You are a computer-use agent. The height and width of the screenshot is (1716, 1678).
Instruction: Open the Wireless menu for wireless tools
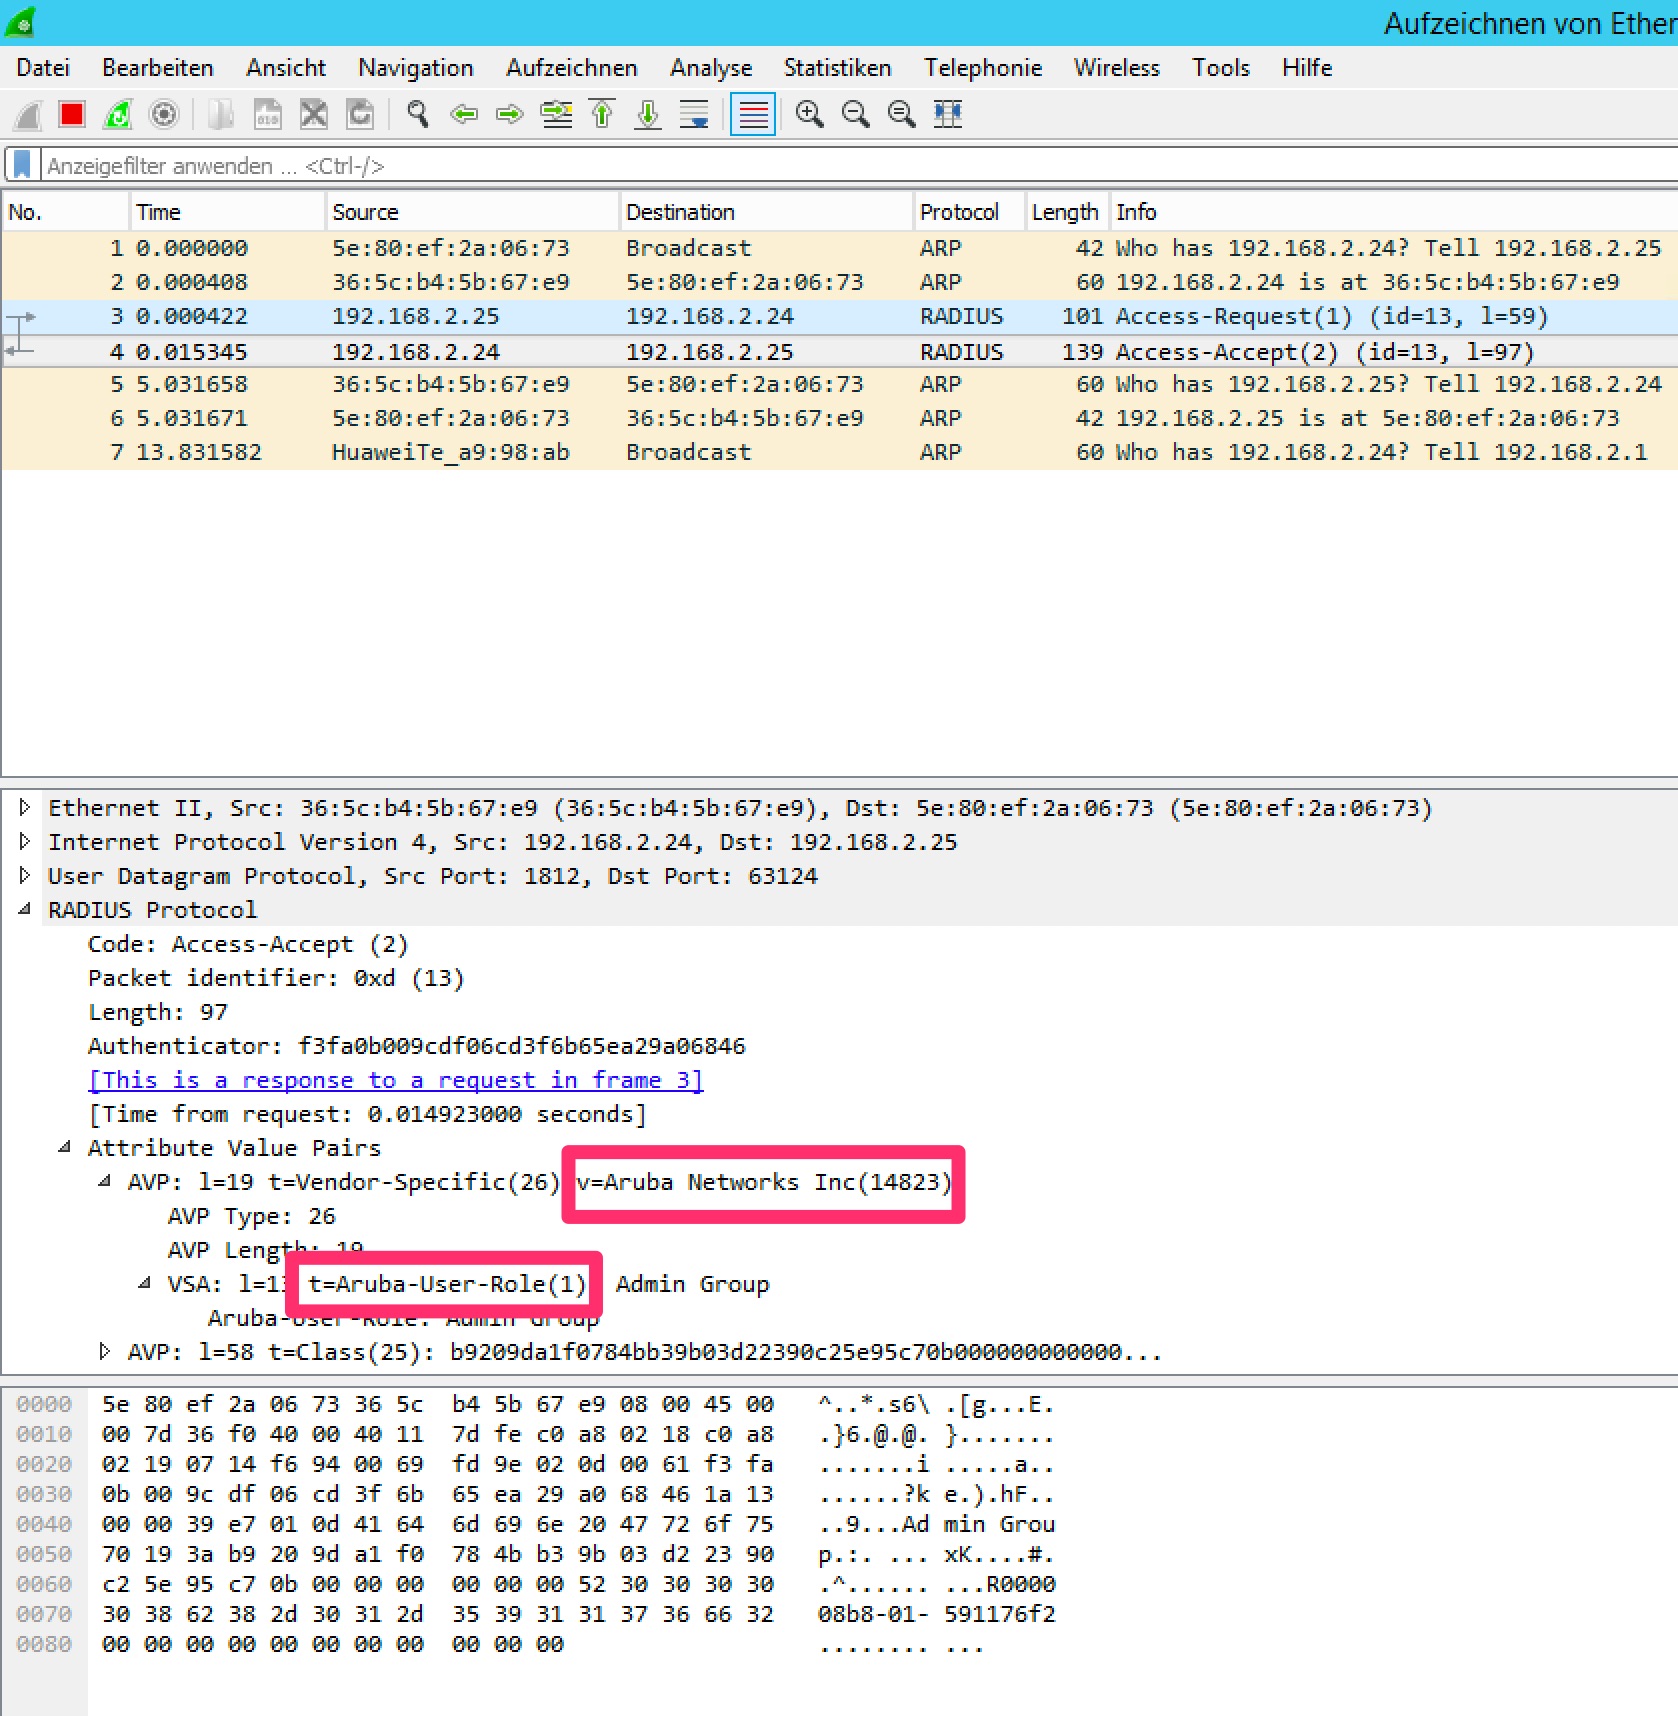coord(1115,67)
